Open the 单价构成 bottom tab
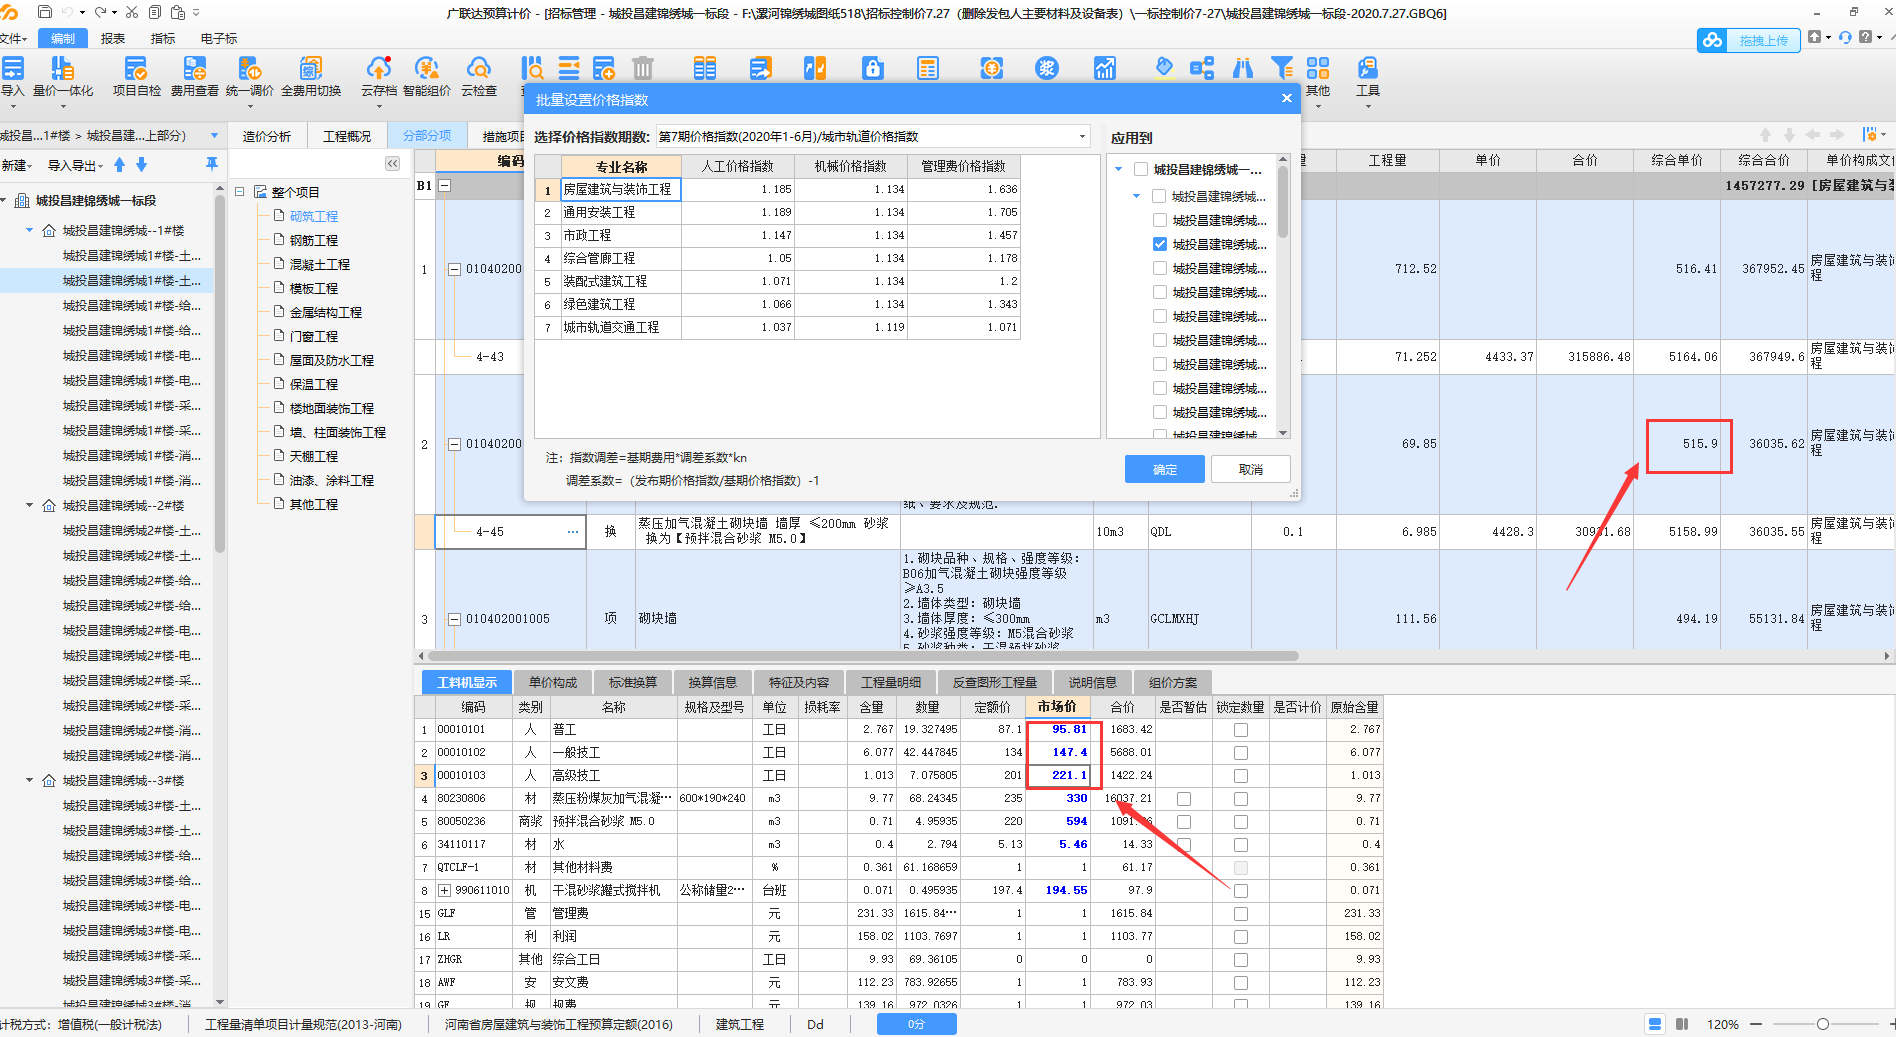Viewport: 1896px width, 1037px height. [553, 682]
